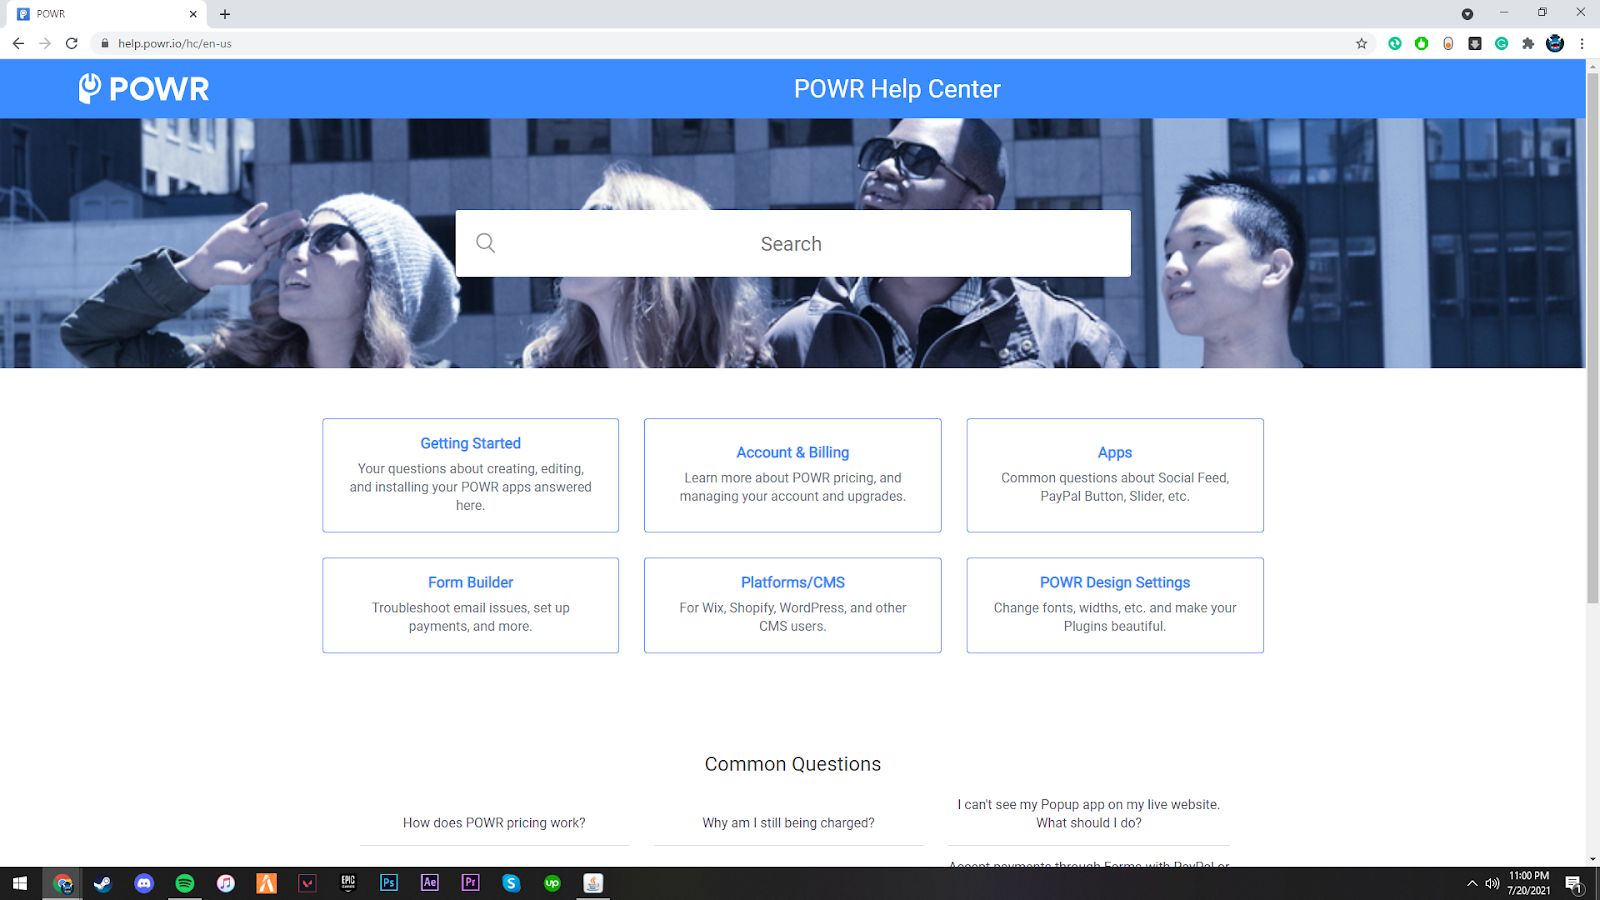Open Epic Games Launcher from the taskbar
The height and width of the screenshot is (900, 1600).
click(348, 883)
